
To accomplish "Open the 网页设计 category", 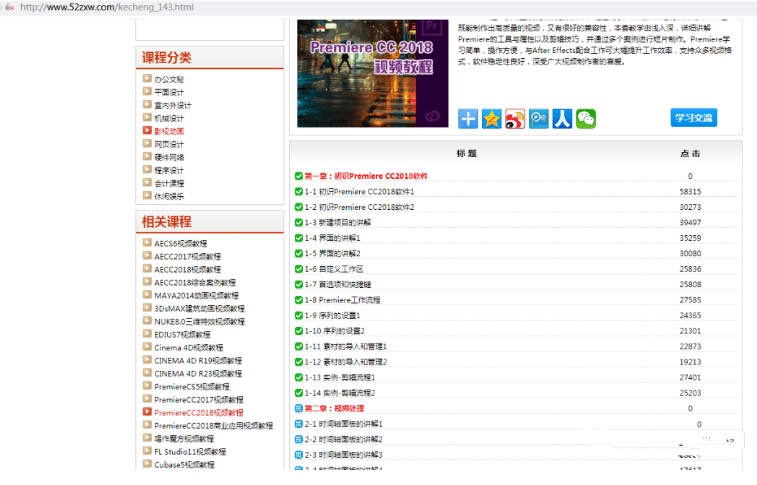I will (x=169, y=144).
